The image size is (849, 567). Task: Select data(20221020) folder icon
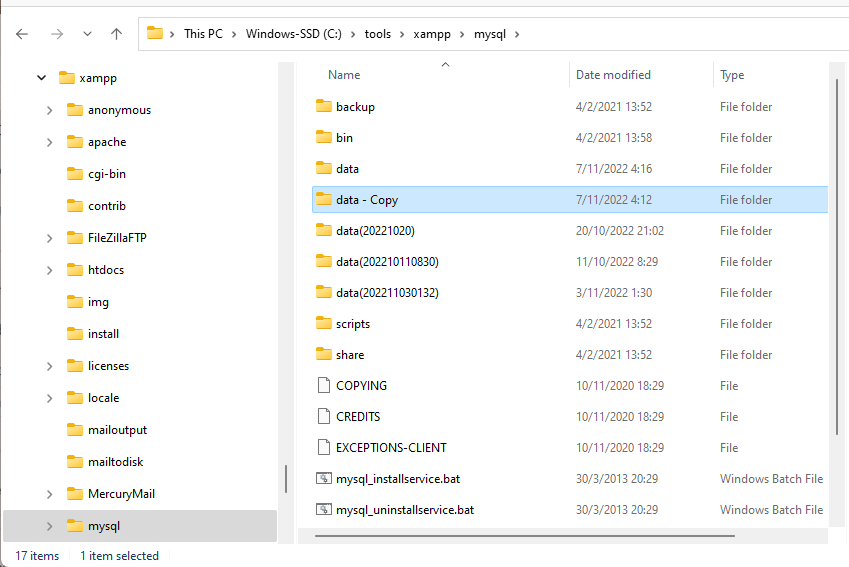pos(324,230)
